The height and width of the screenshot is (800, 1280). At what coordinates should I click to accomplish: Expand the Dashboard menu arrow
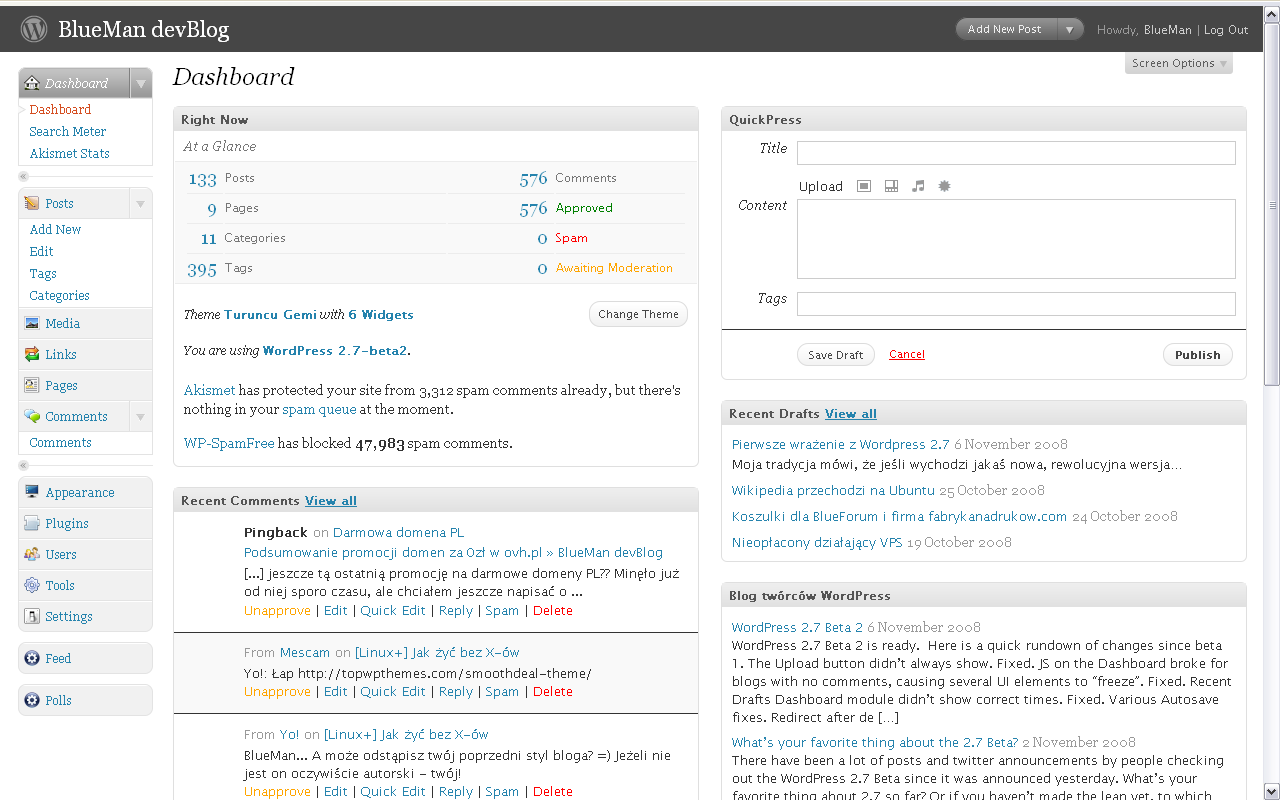point(141,83)
